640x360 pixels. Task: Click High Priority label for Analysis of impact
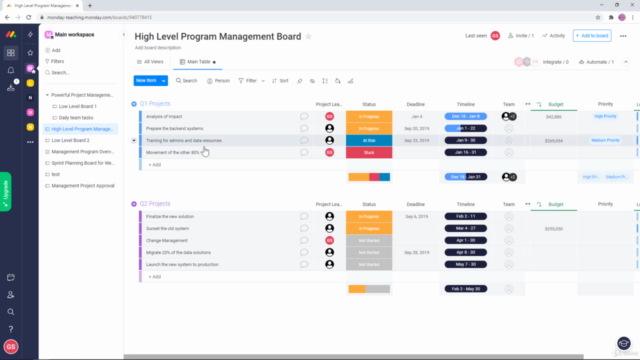click(x=605, y=116)
